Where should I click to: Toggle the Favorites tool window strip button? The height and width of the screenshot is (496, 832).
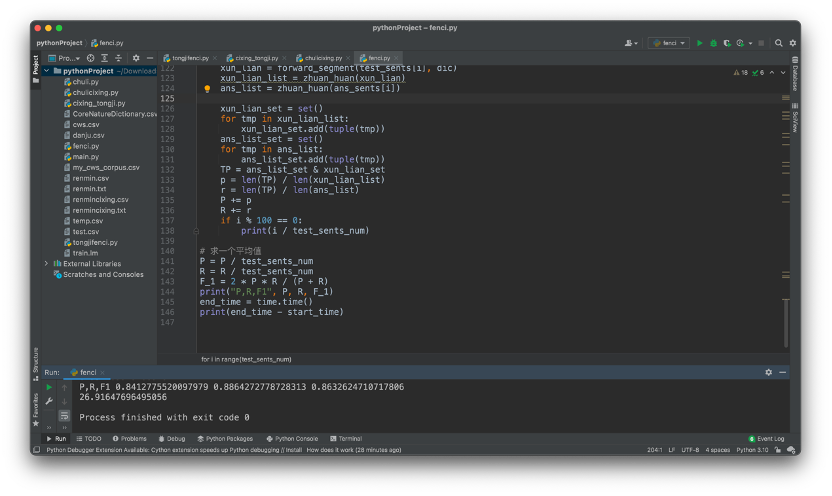tap(36, 410)
